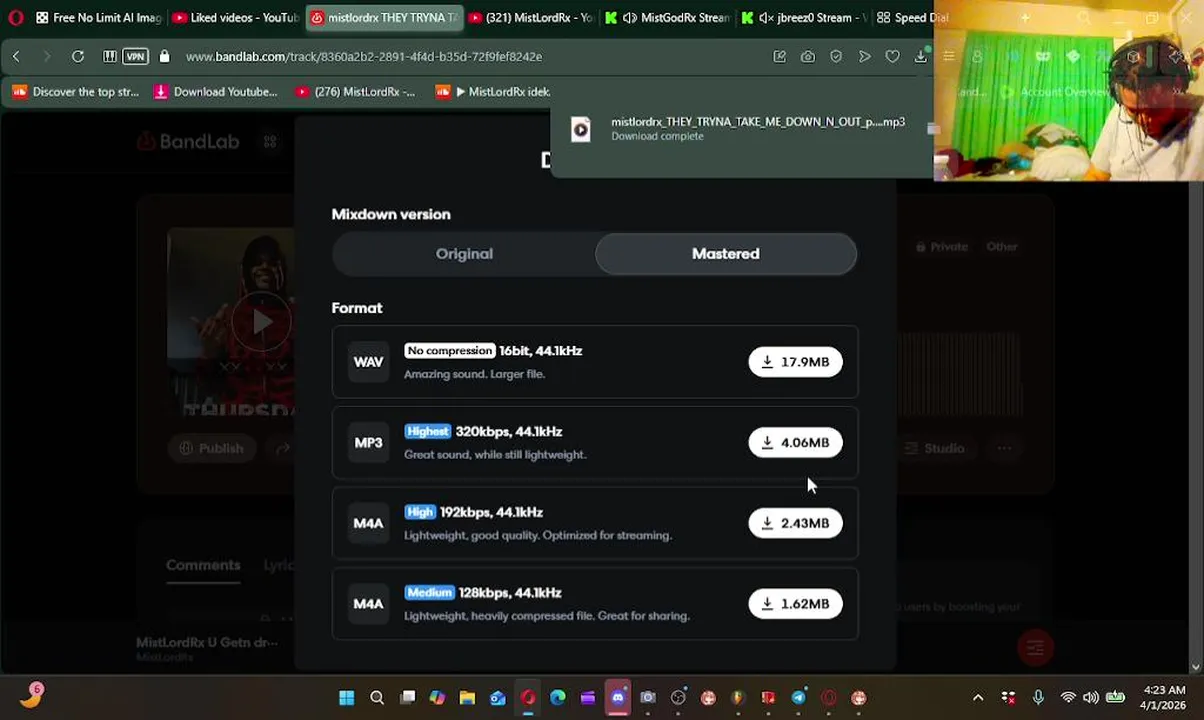Download the 2.43MB M4A file
Image resolution: width=1204 pixels, height=720 pixels.
point(795,523)
